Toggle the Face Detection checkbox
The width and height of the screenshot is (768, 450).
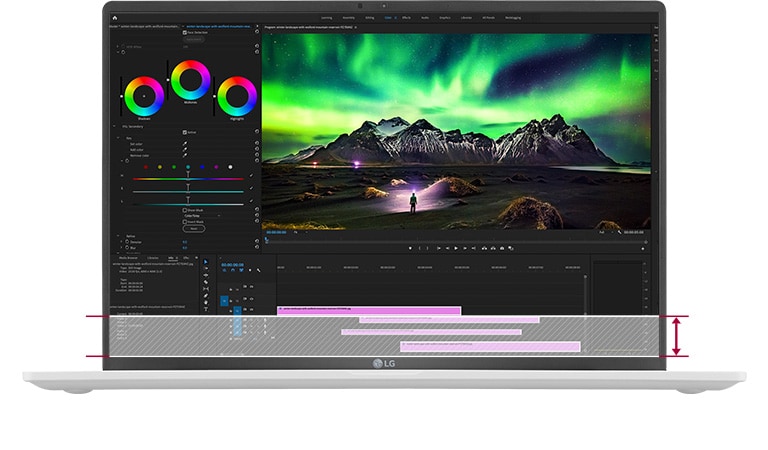pyautogui.click(x=184, y=32)
